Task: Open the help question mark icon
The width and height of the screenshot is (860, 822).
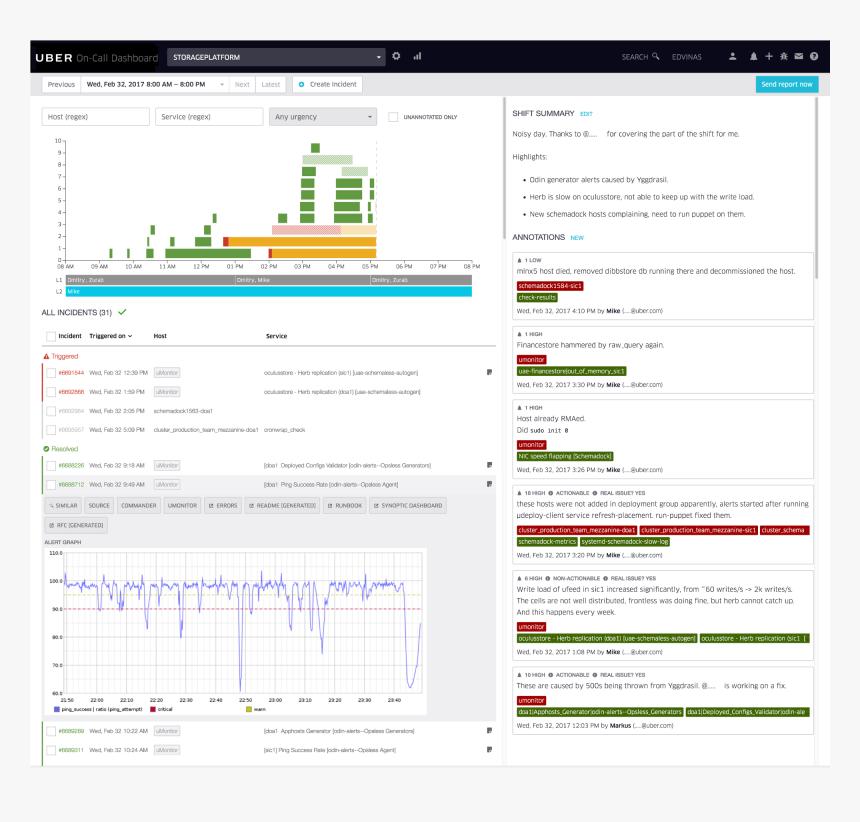Action: tap(814, 56)
